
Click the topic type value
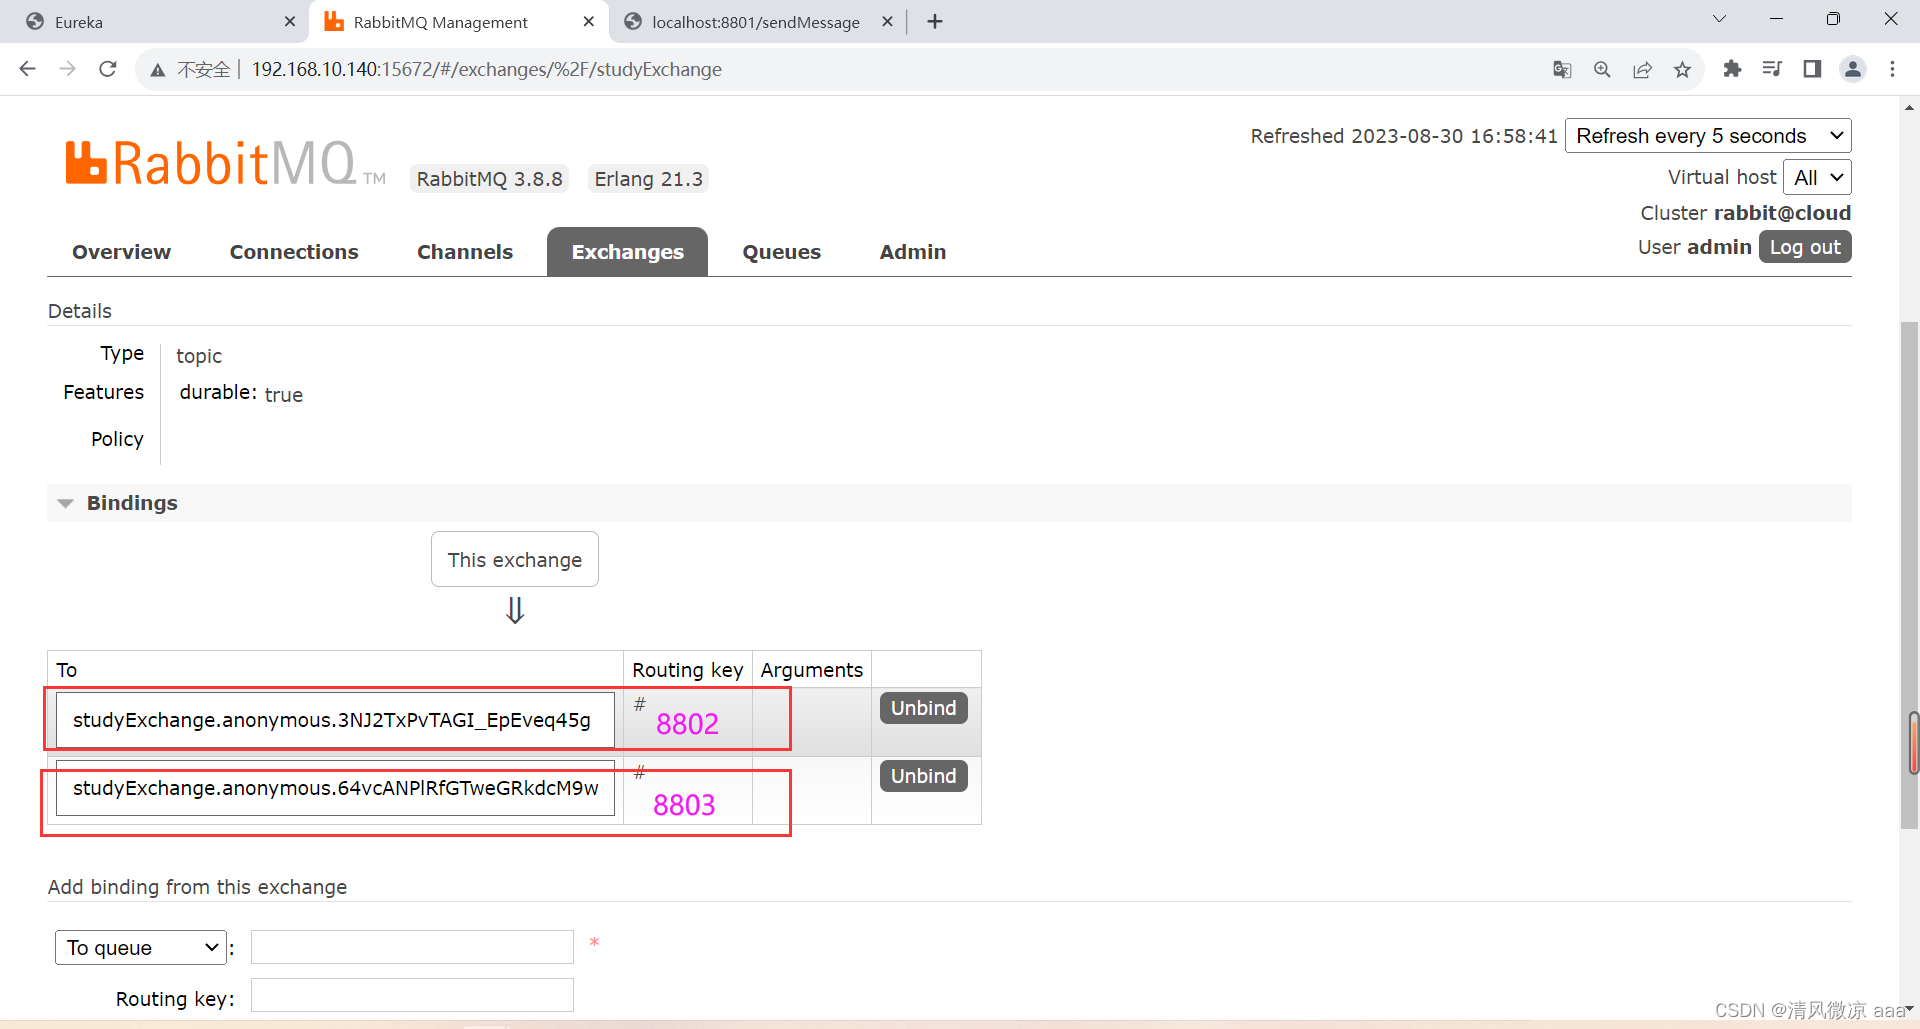pos(199,356)
